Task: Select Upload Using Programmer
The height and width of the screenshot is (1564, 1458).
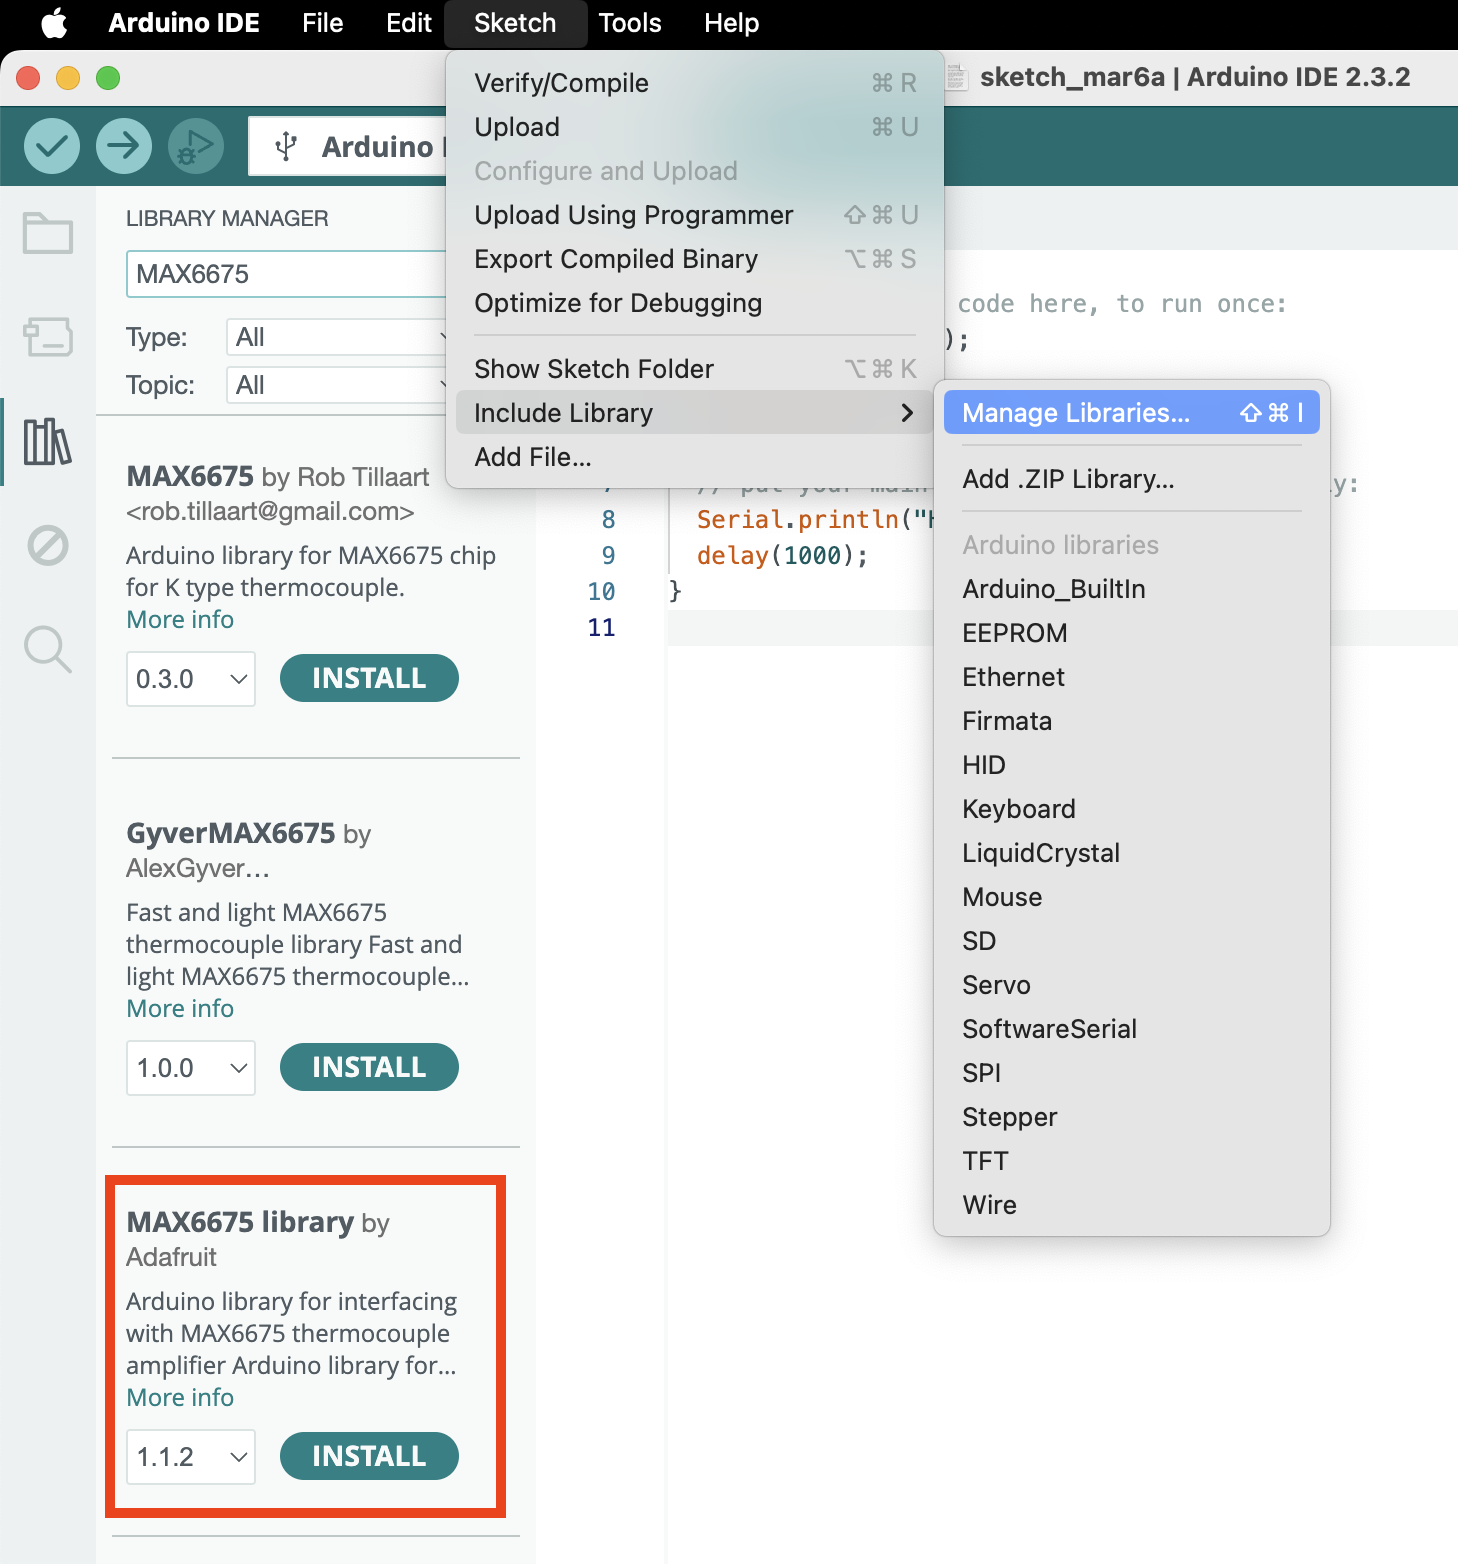Action: [695, 215]
